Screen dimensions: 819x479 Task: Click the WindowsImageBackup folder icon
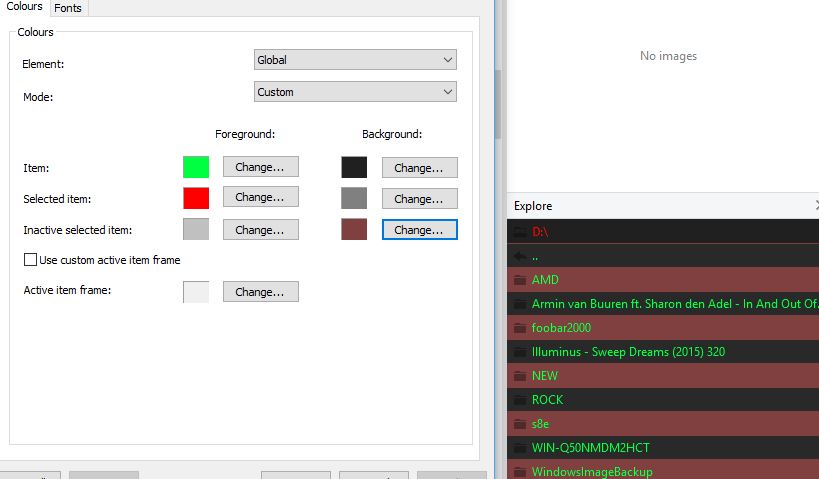[518, 471]
